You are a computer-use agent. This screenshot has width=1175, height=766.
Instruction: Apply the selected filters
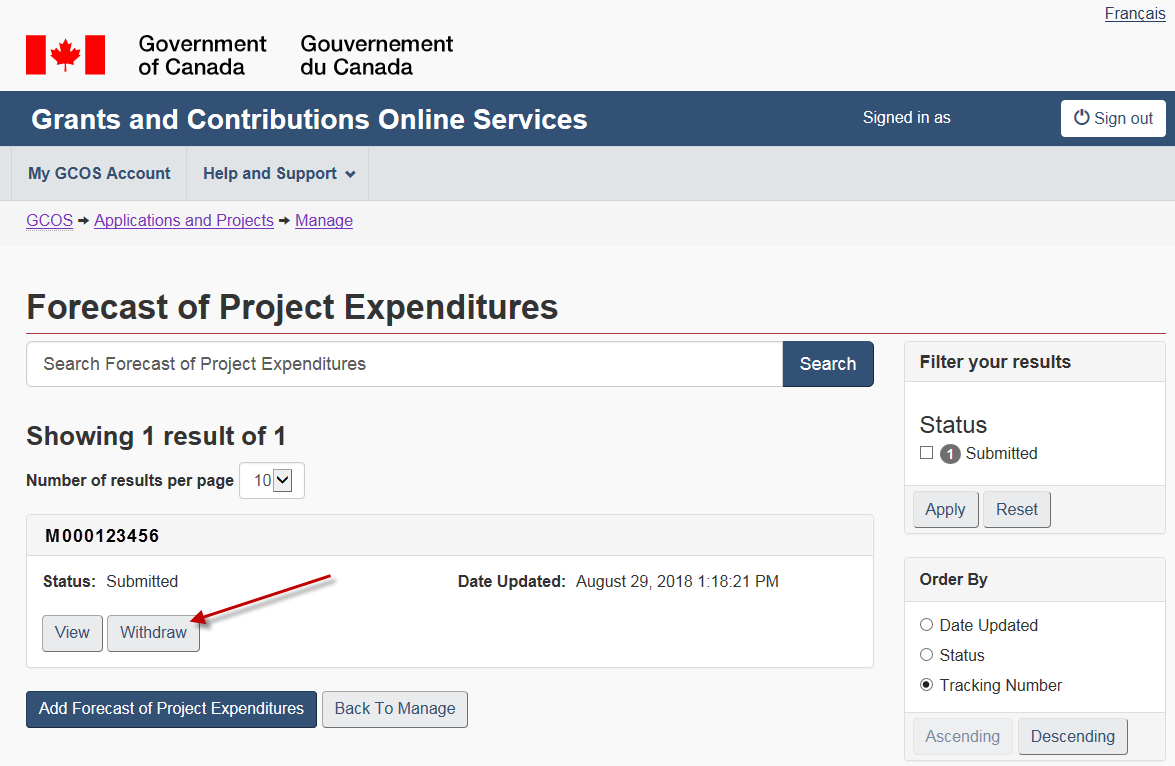point(945,510)
